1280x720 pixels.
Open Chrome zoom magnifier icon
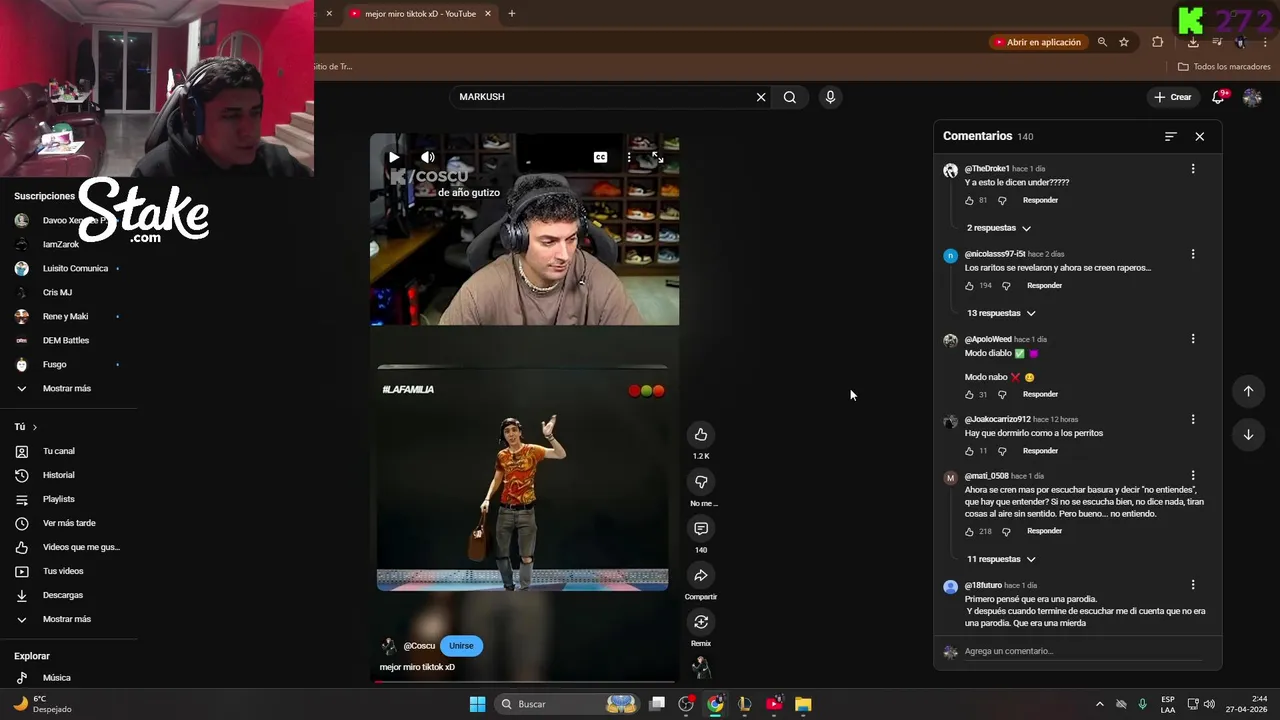[1102, 42]
